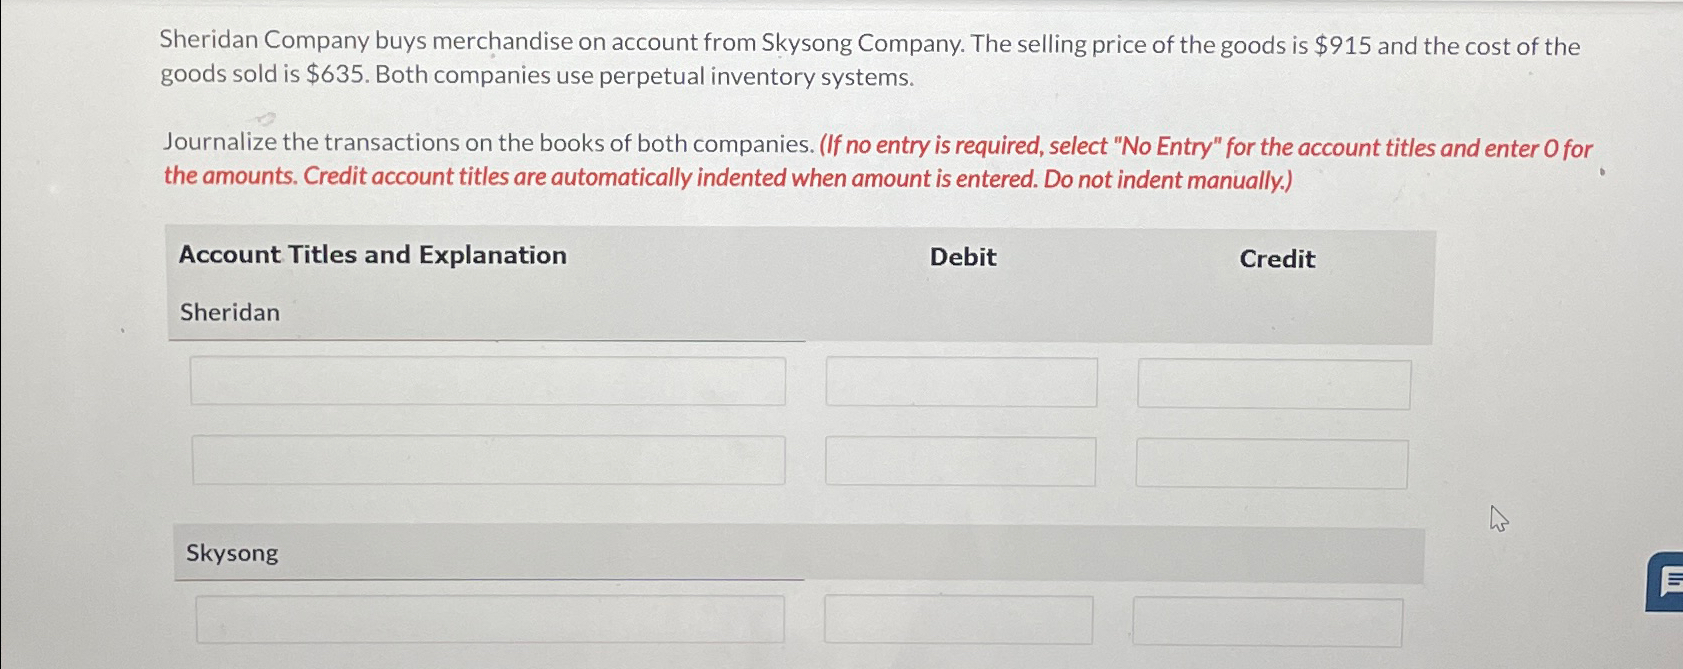Viewport: 1683px width, 669px height.
Task: Click the Skysong Debit input field
Action: pyautogui.click(x=958, y=619)
